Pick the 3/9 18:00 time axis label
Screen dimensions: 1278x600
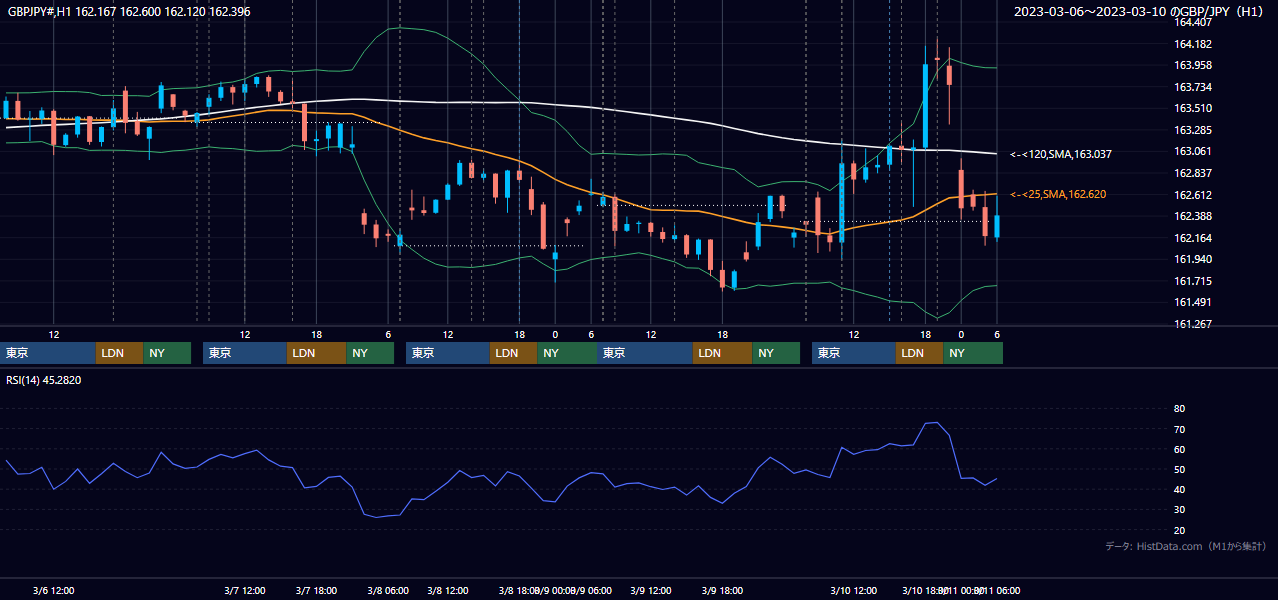(x=722, y=590)
